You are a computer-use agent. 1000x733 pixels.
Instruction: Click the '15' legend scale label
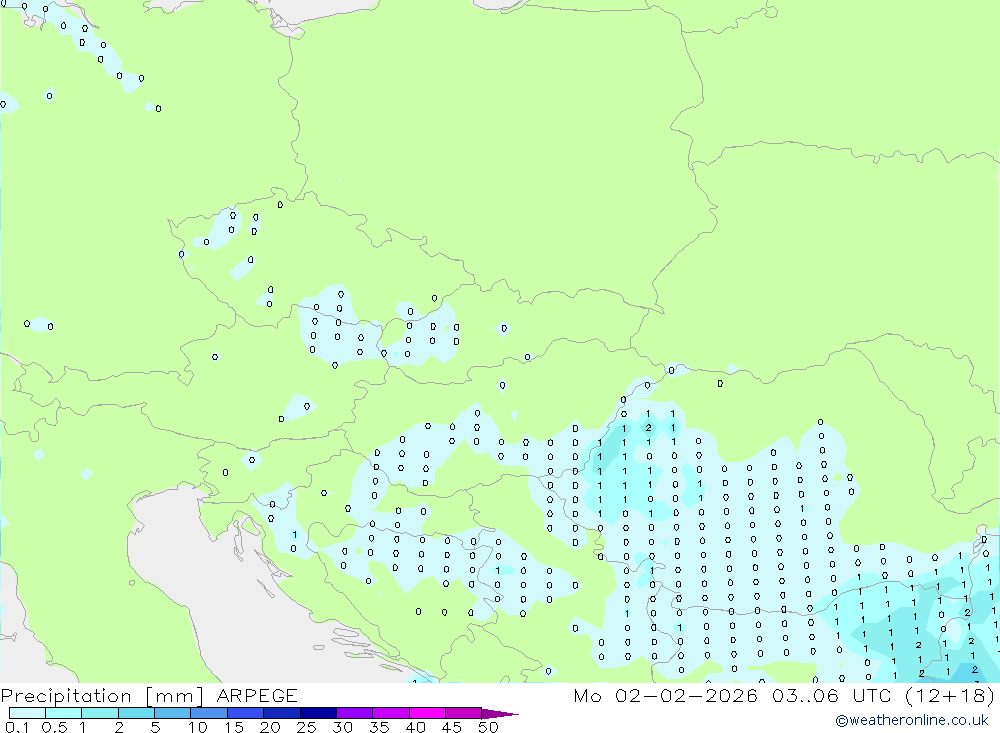pyautogui.click(x=234, y=727)
